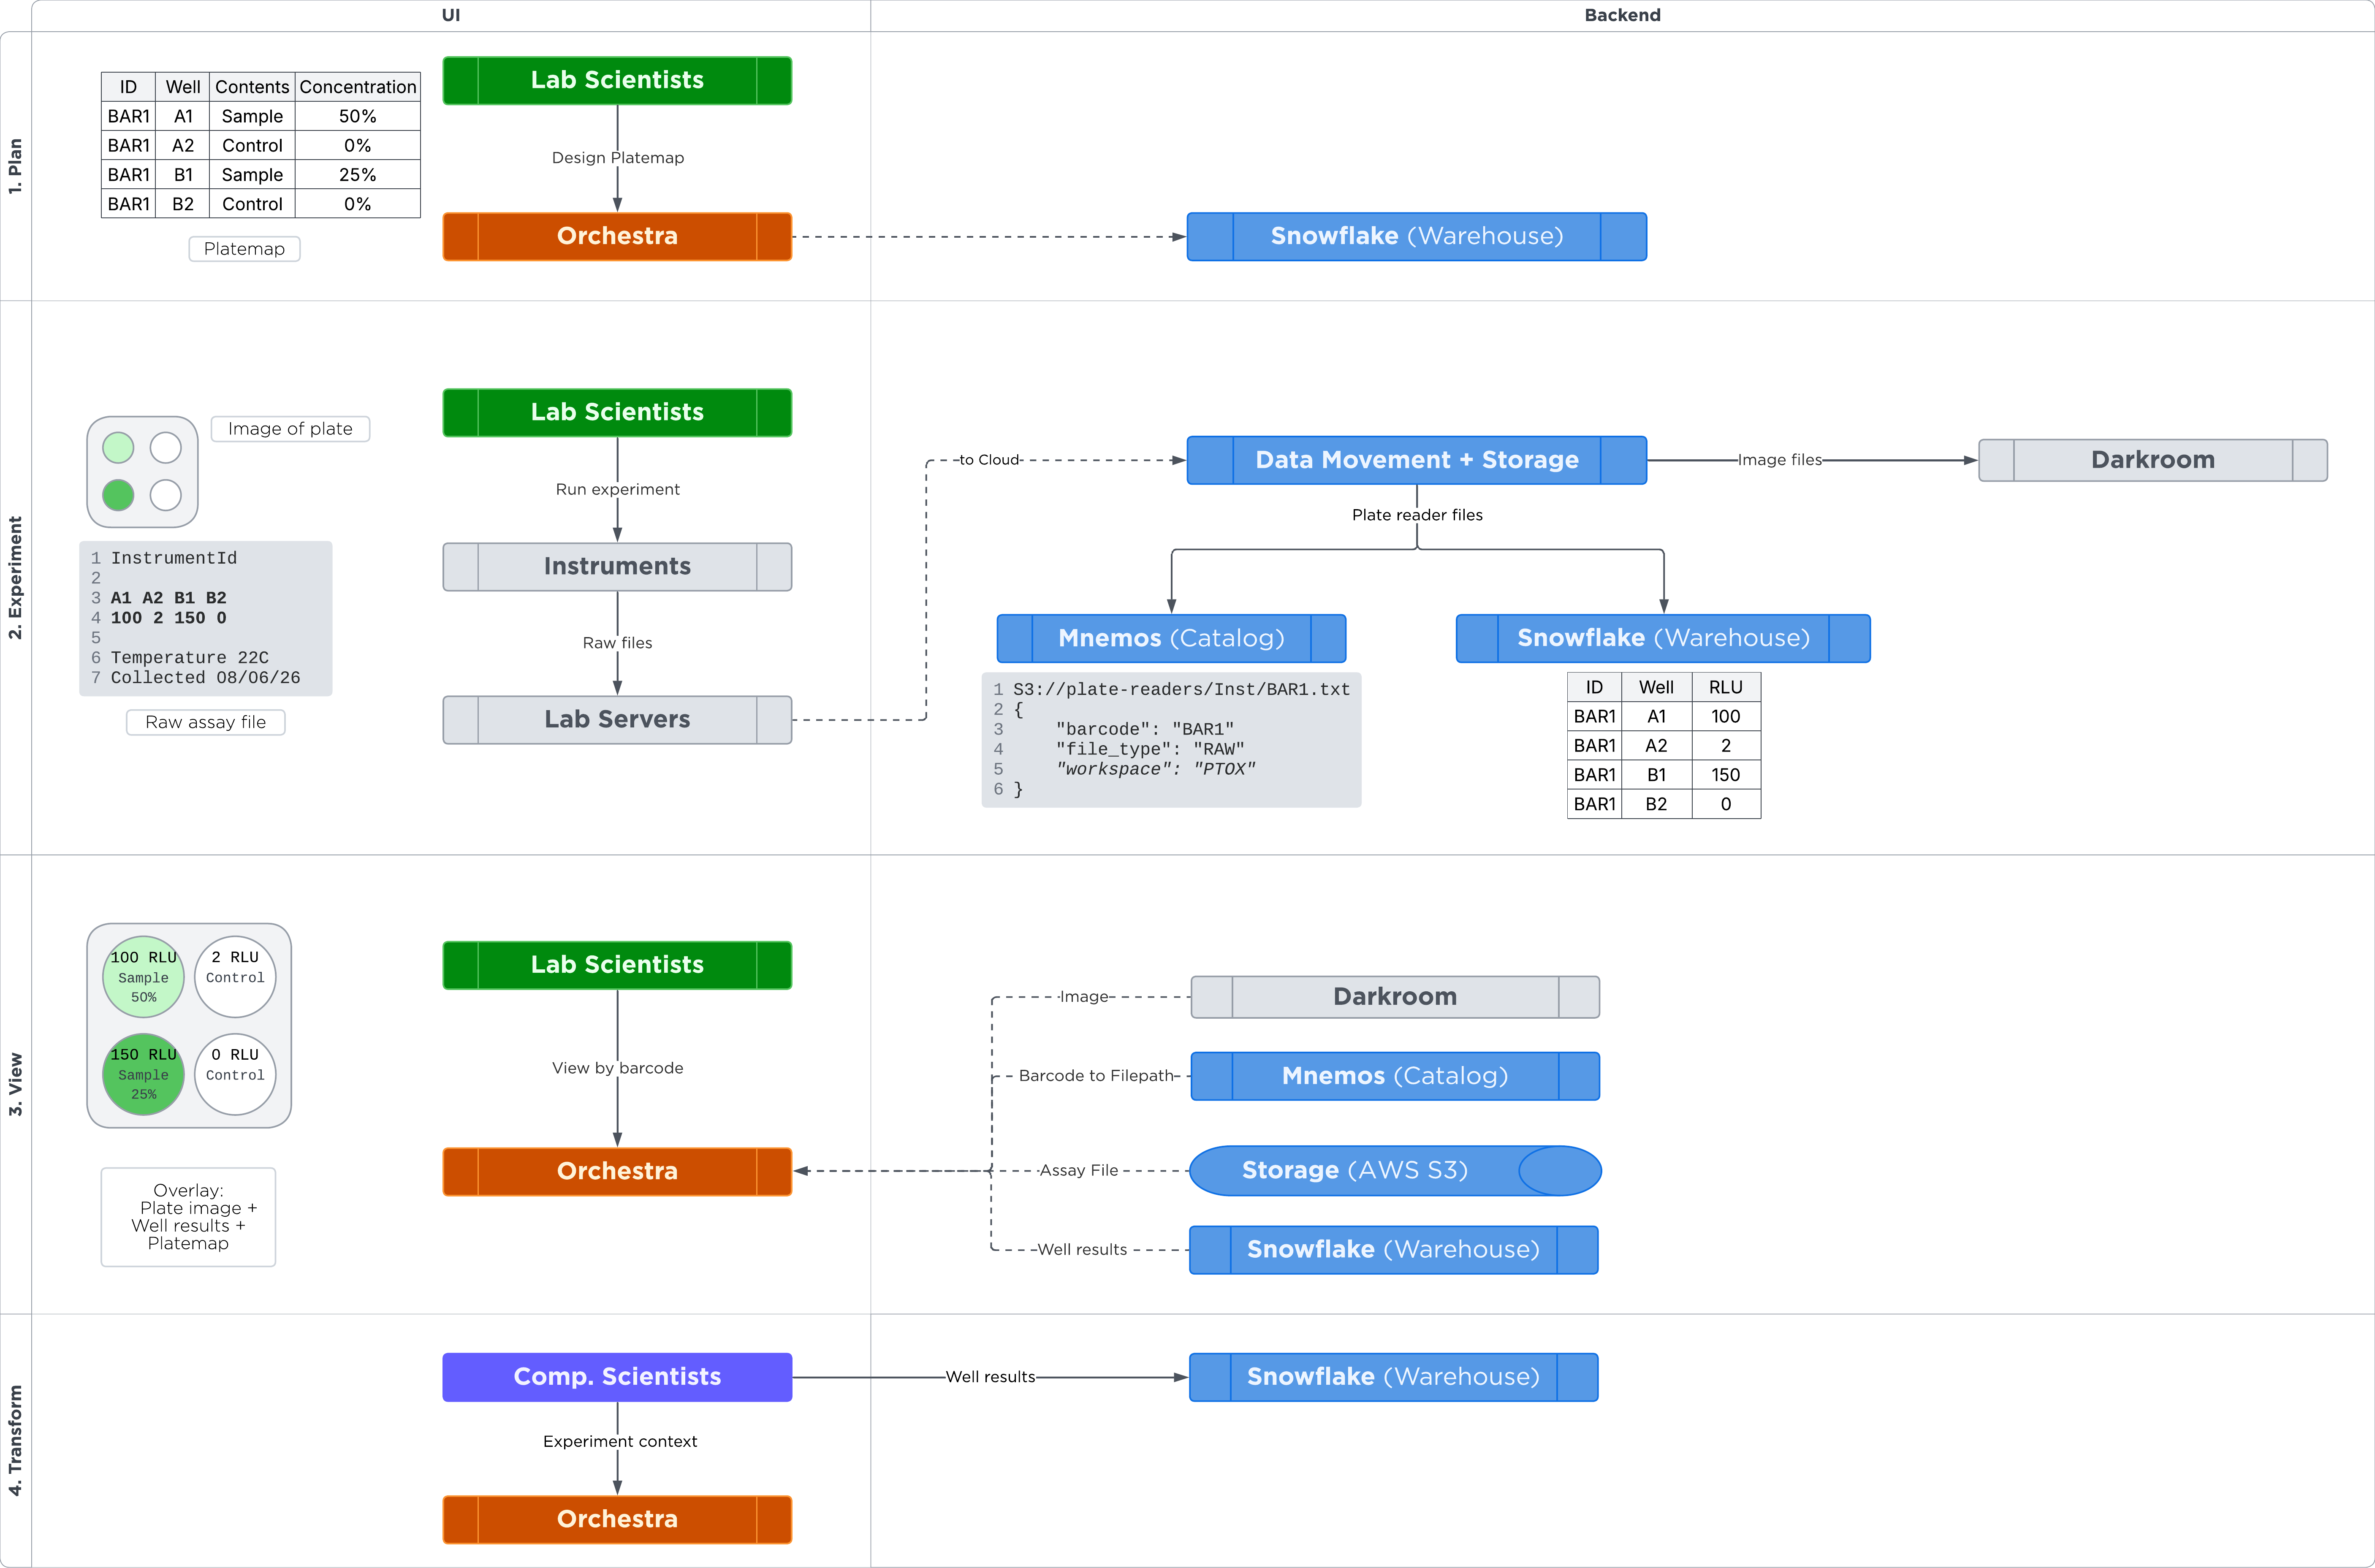
Task: Click the S3://plate-readers/Inst/BAR1.txt line
Action: coord(1181,690)
